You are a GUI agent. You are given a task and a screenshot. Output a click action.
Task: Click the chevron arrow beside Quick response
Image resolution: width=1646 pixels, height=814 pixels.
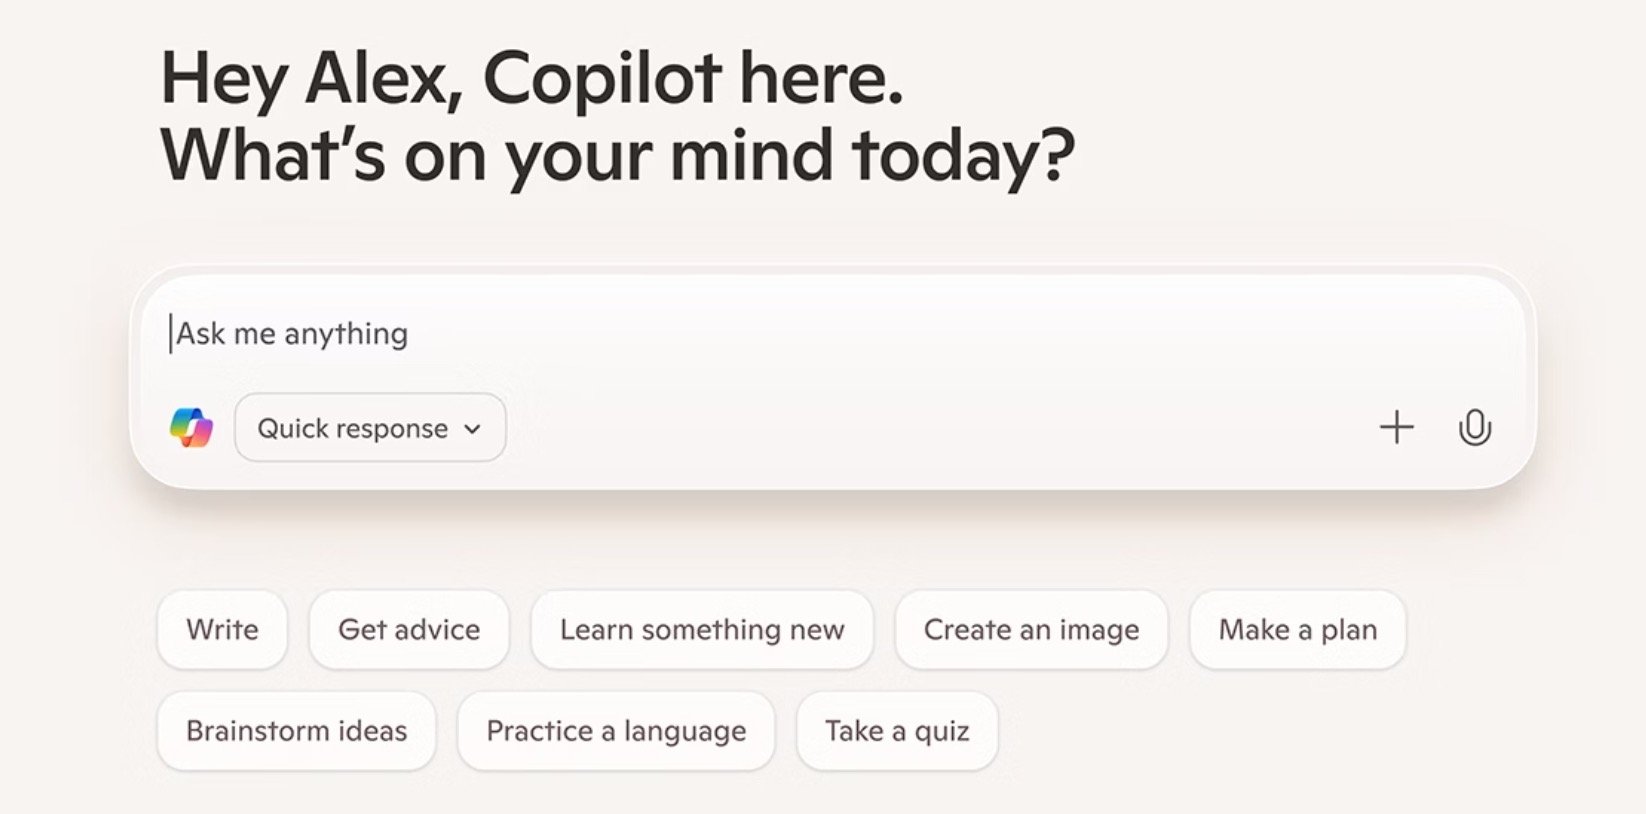473,429
